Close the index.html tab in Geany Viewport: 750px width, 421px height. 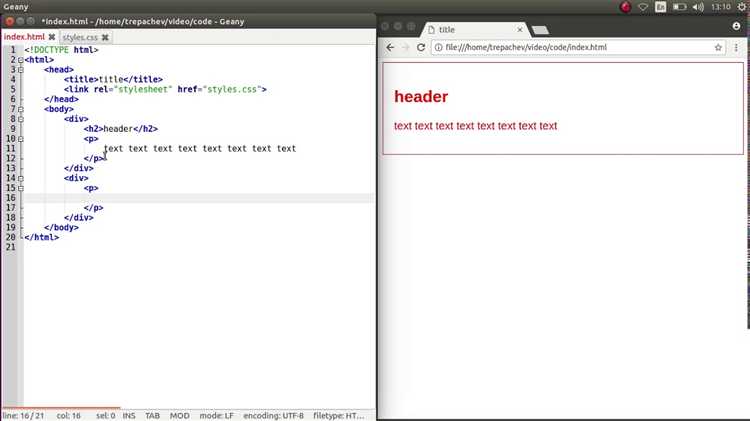click(52, 37)
